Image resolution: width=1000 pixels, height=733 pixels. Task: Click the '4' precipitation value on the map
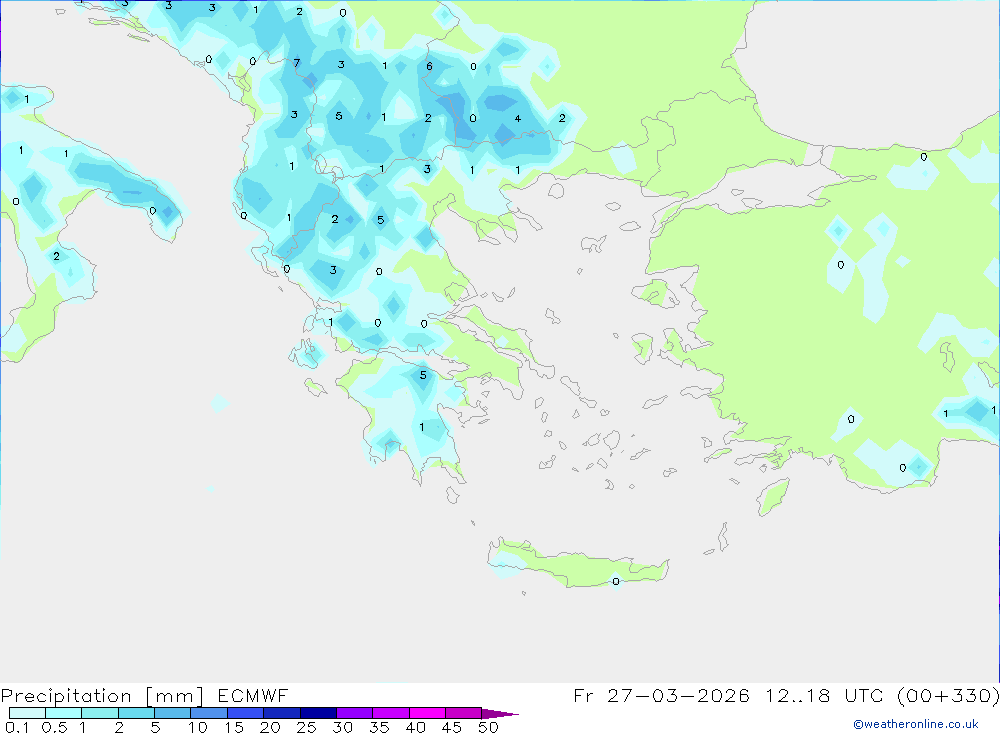pyautogui.click(x=518, y=118)
